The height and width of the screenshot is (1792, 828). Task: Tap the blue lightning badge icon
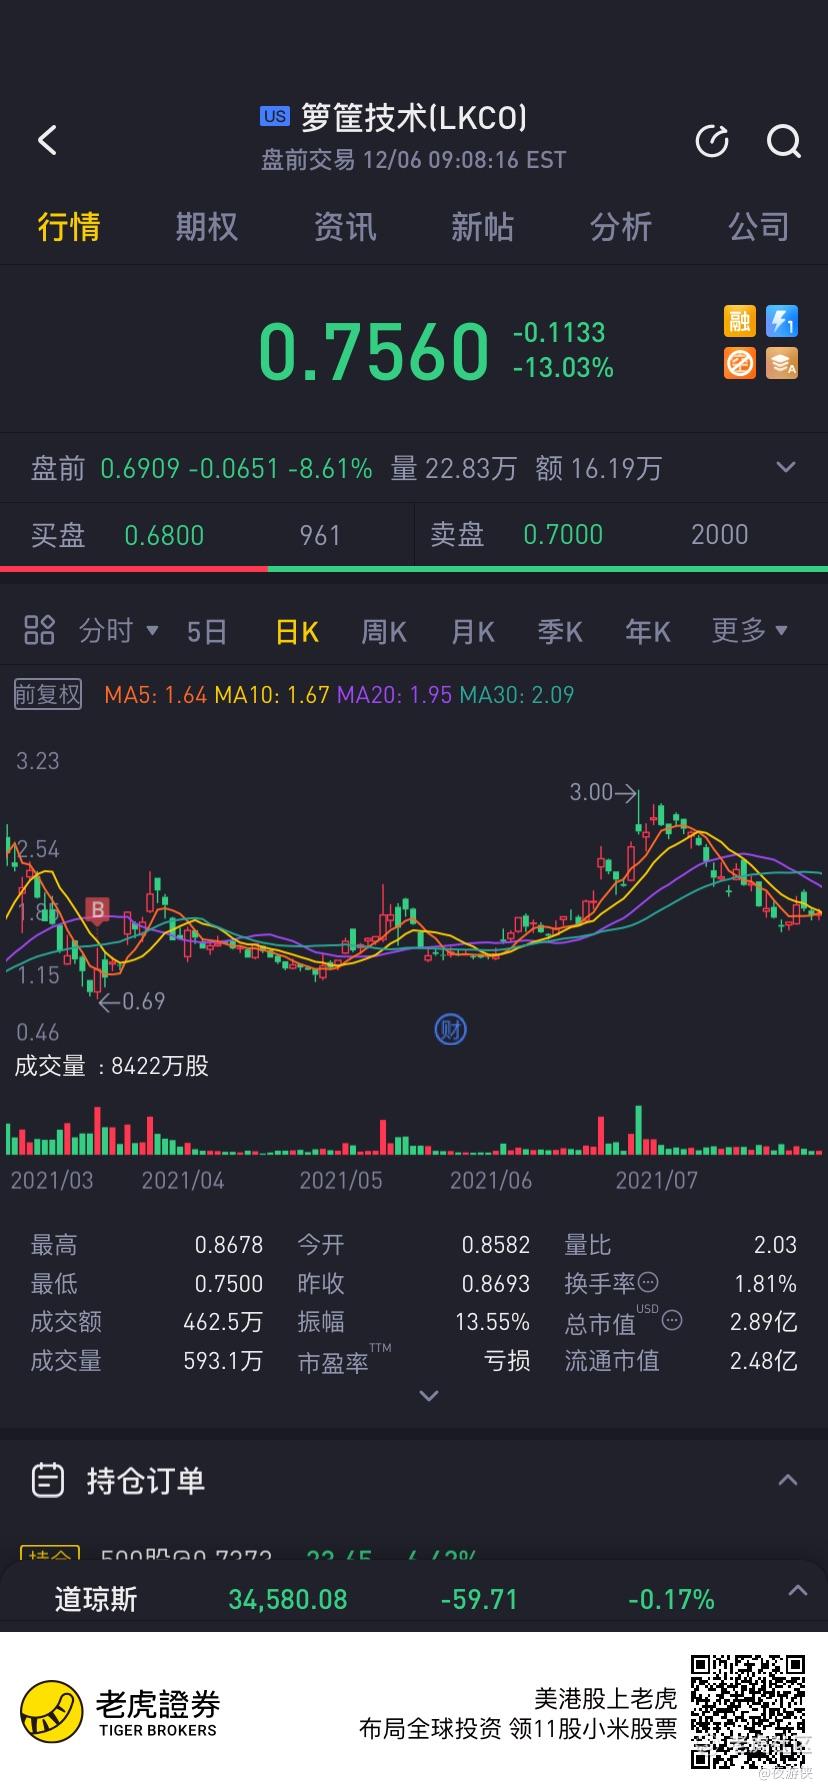pyautogui.click(x=782, y=321)
